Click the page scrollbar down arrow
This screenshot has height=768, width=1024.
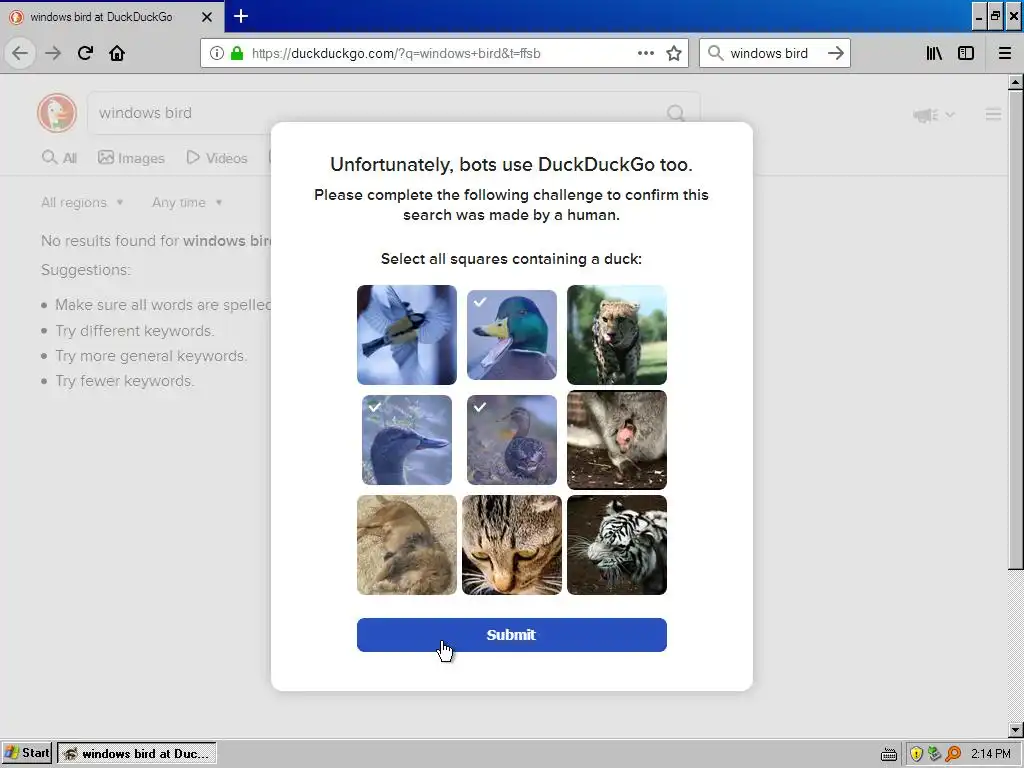click(1015, 729)
